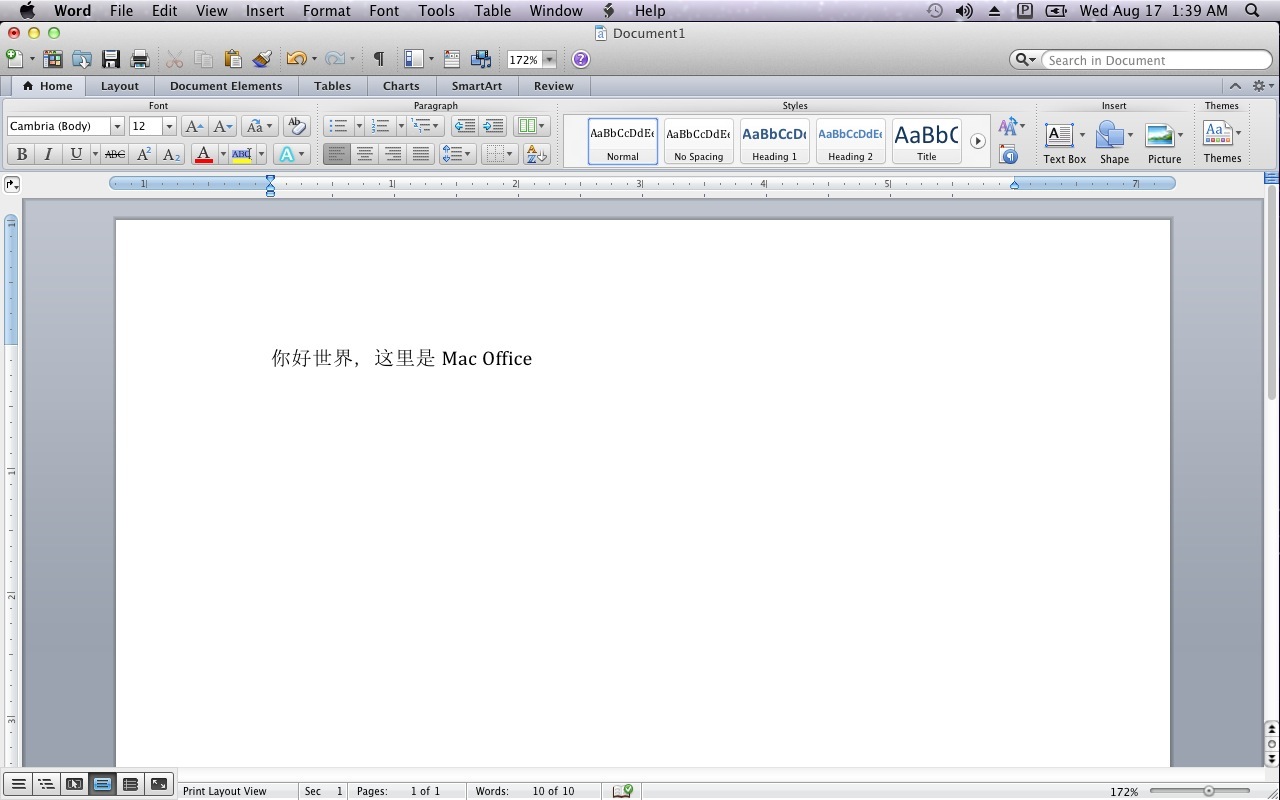Decrease font size with shrink button
This screenshot has width=1280, height=800.
(x=222, y=126)
